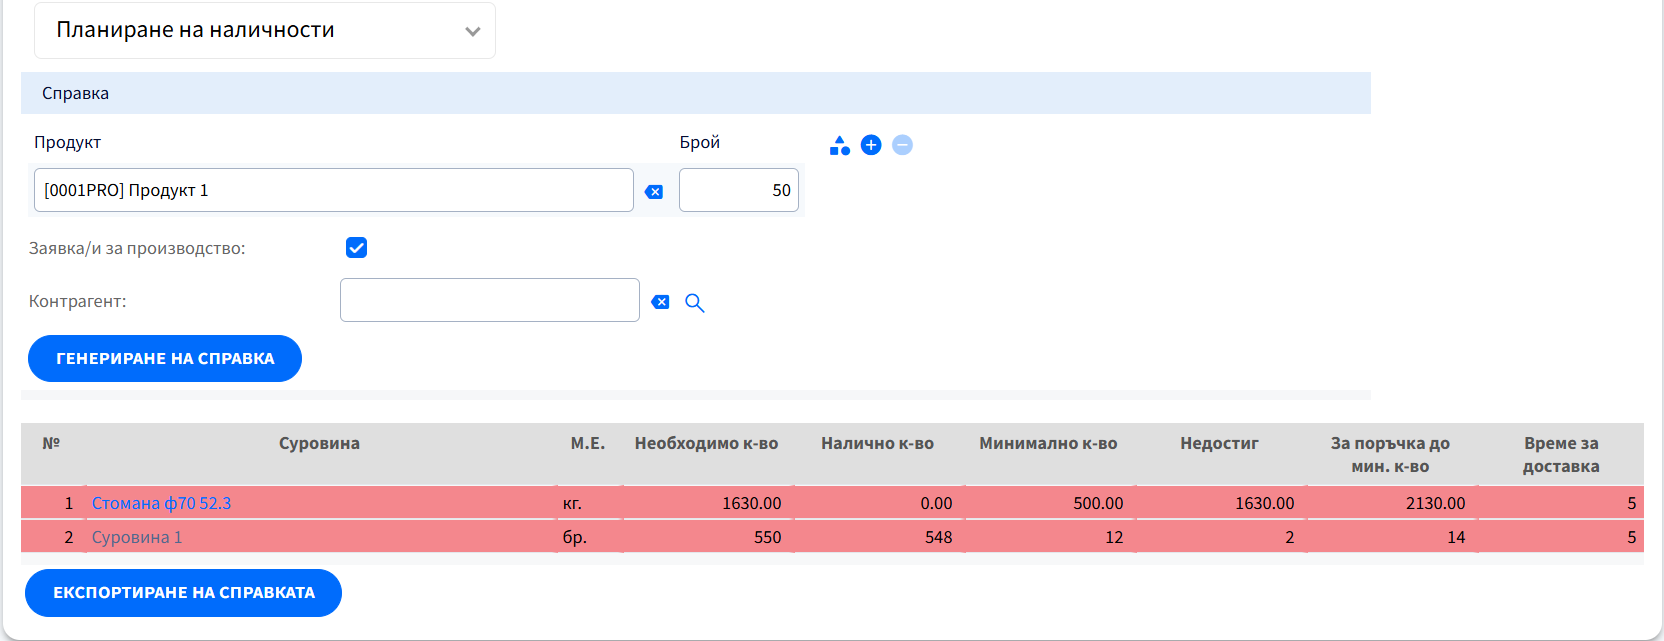The image size is (1664, 641).
Task: Toggle the Заявка/и за производство checkbox
Action: pos(356,248)
